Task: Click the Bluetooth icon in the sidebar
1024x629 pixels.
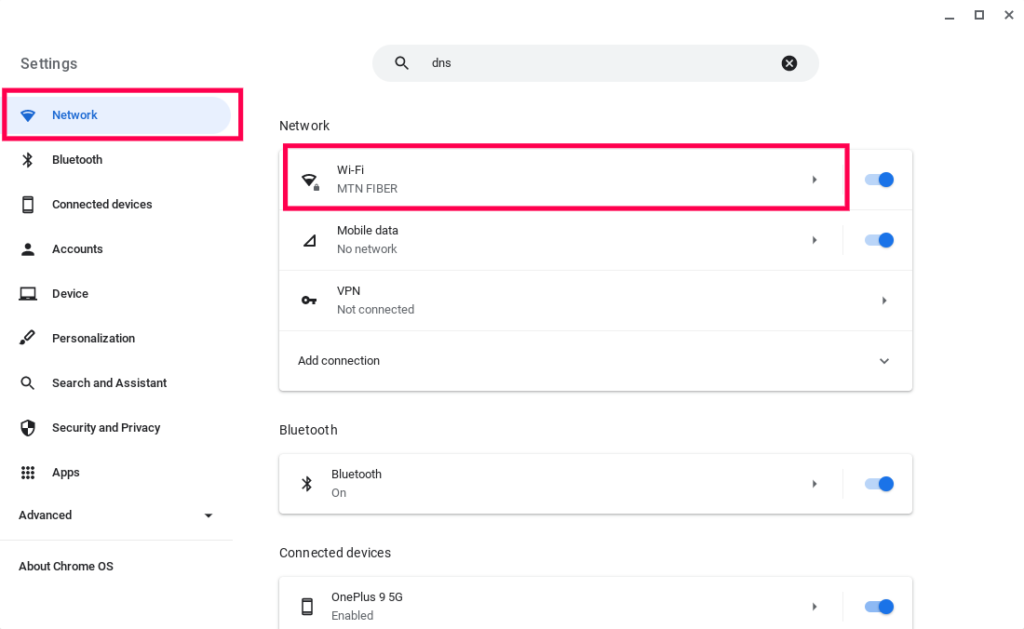Action: pos(27,160)
